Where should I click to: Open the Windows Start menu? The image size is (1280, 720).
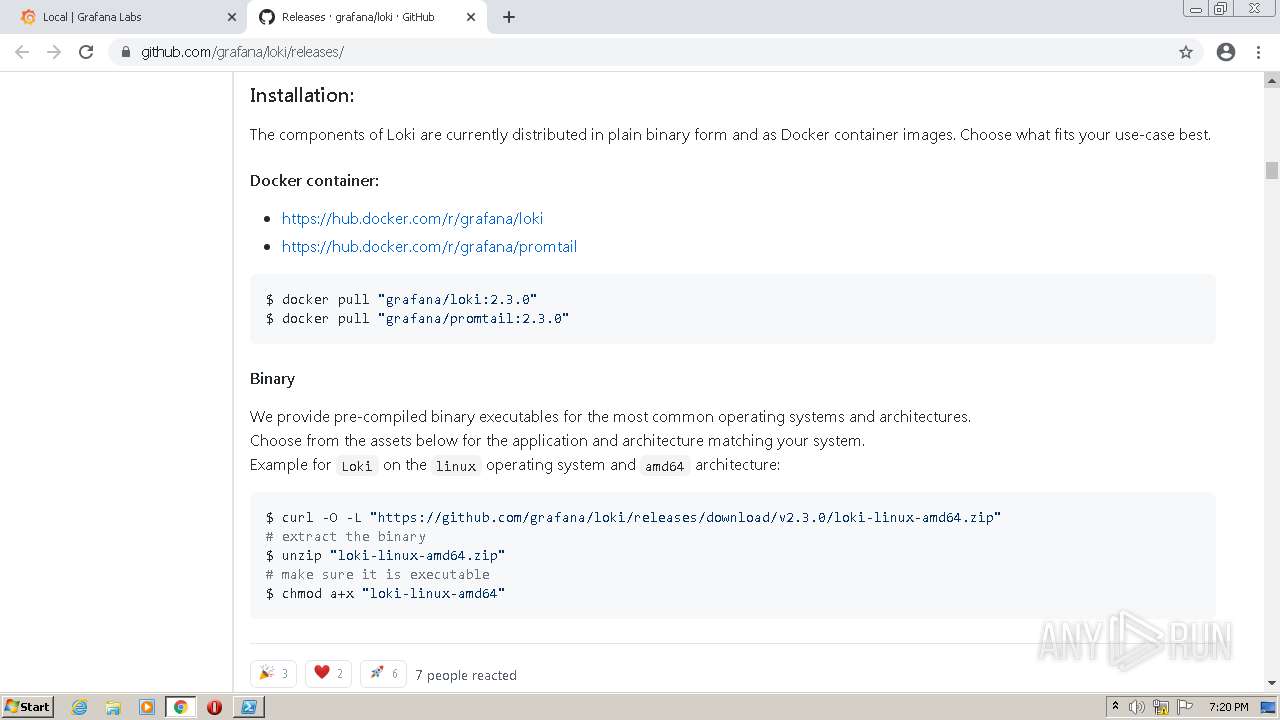point(27,706)
